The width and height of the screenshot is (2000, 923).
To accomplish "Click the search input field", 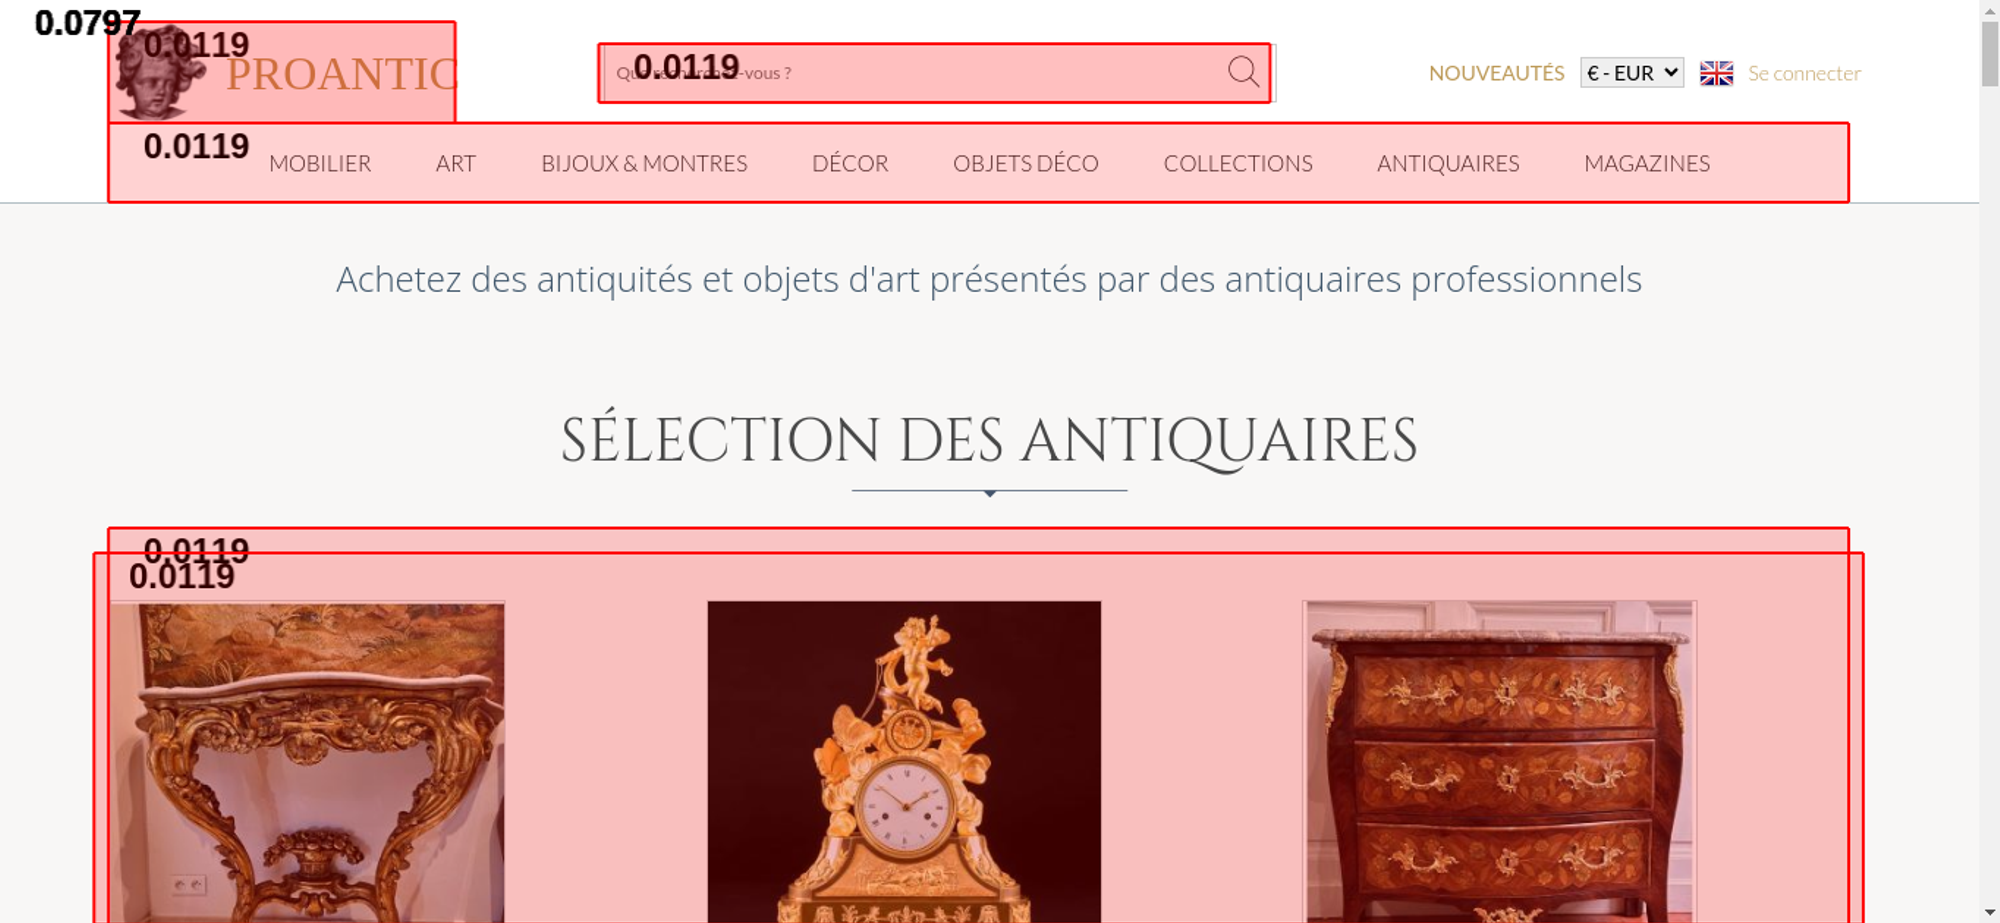I will pos(915,73).
